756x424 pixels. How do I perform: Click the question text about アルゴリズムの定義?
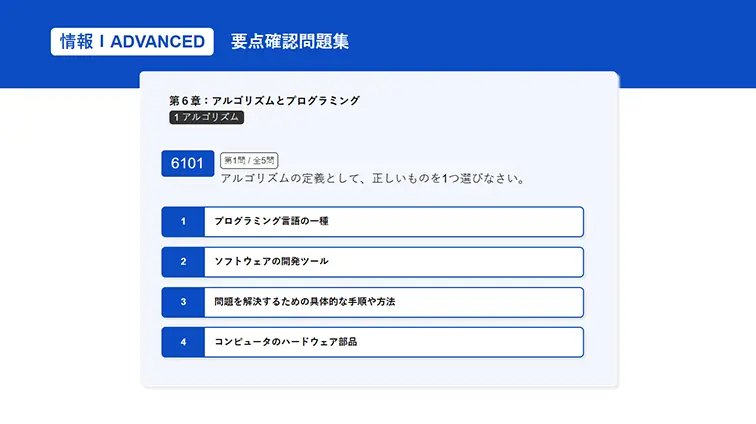[x=372, y=179]
